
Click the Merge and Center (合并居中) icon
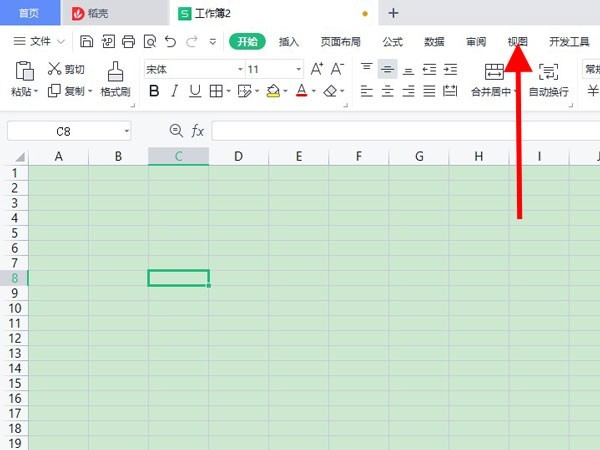click(x=494, y=71)
